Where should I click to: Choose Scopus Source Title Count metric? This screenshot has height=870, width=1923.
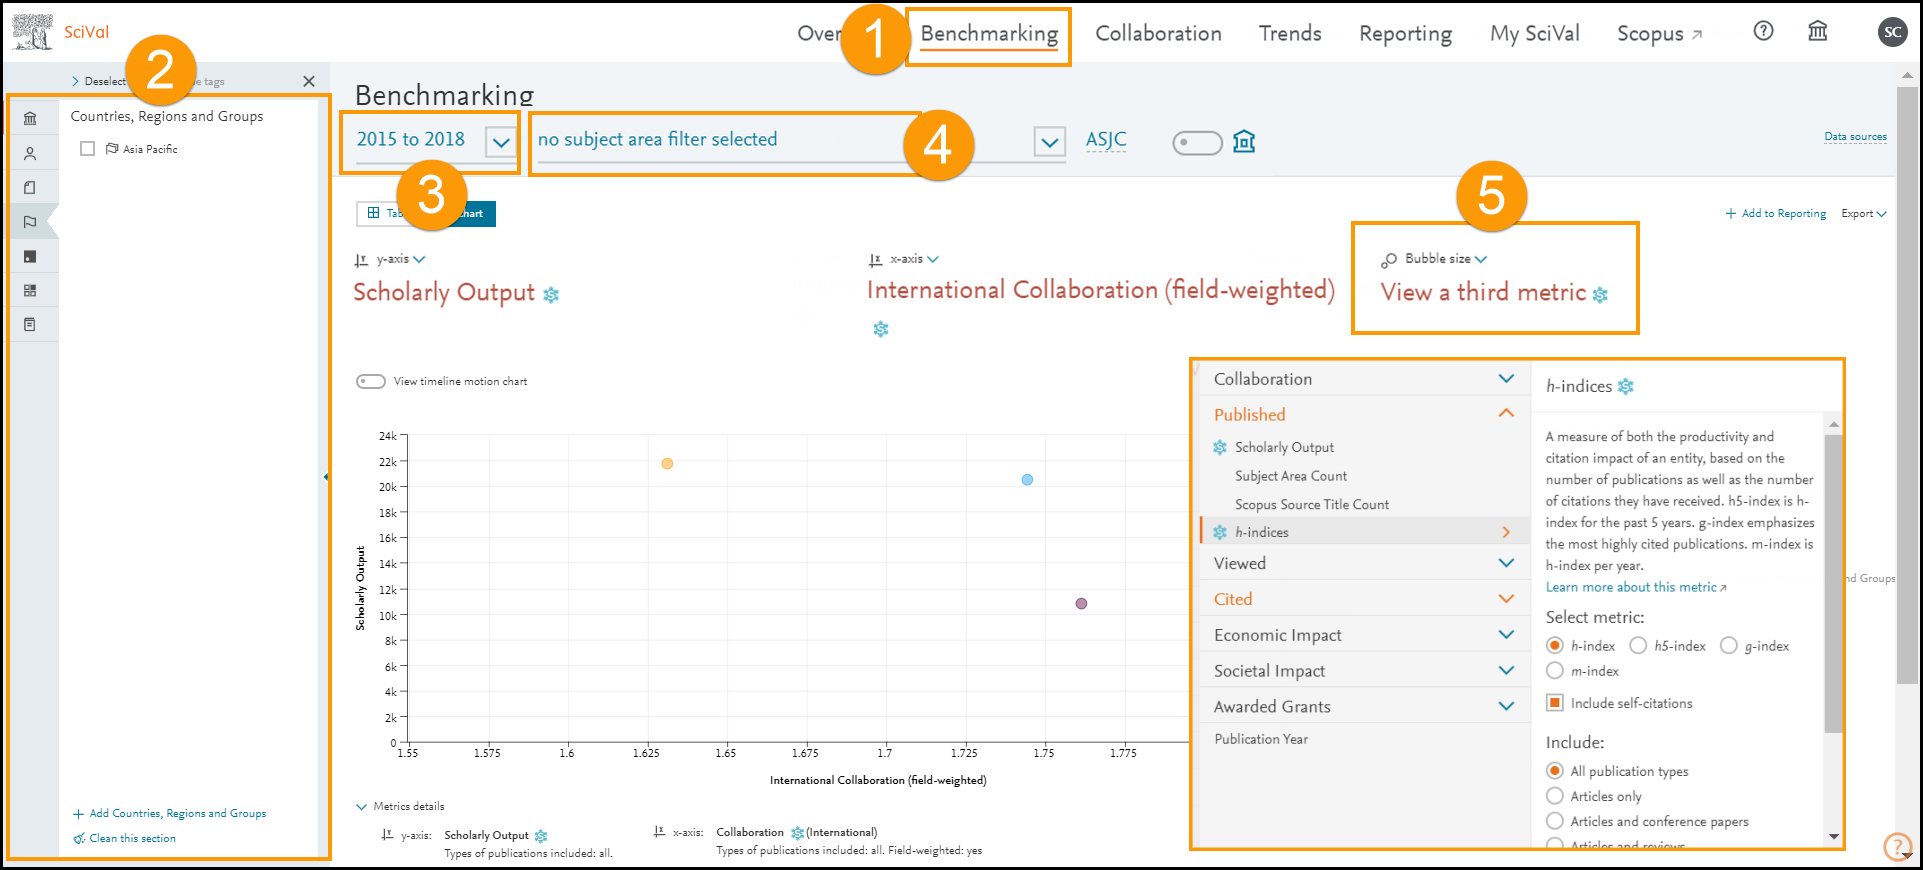(1312, 505)
